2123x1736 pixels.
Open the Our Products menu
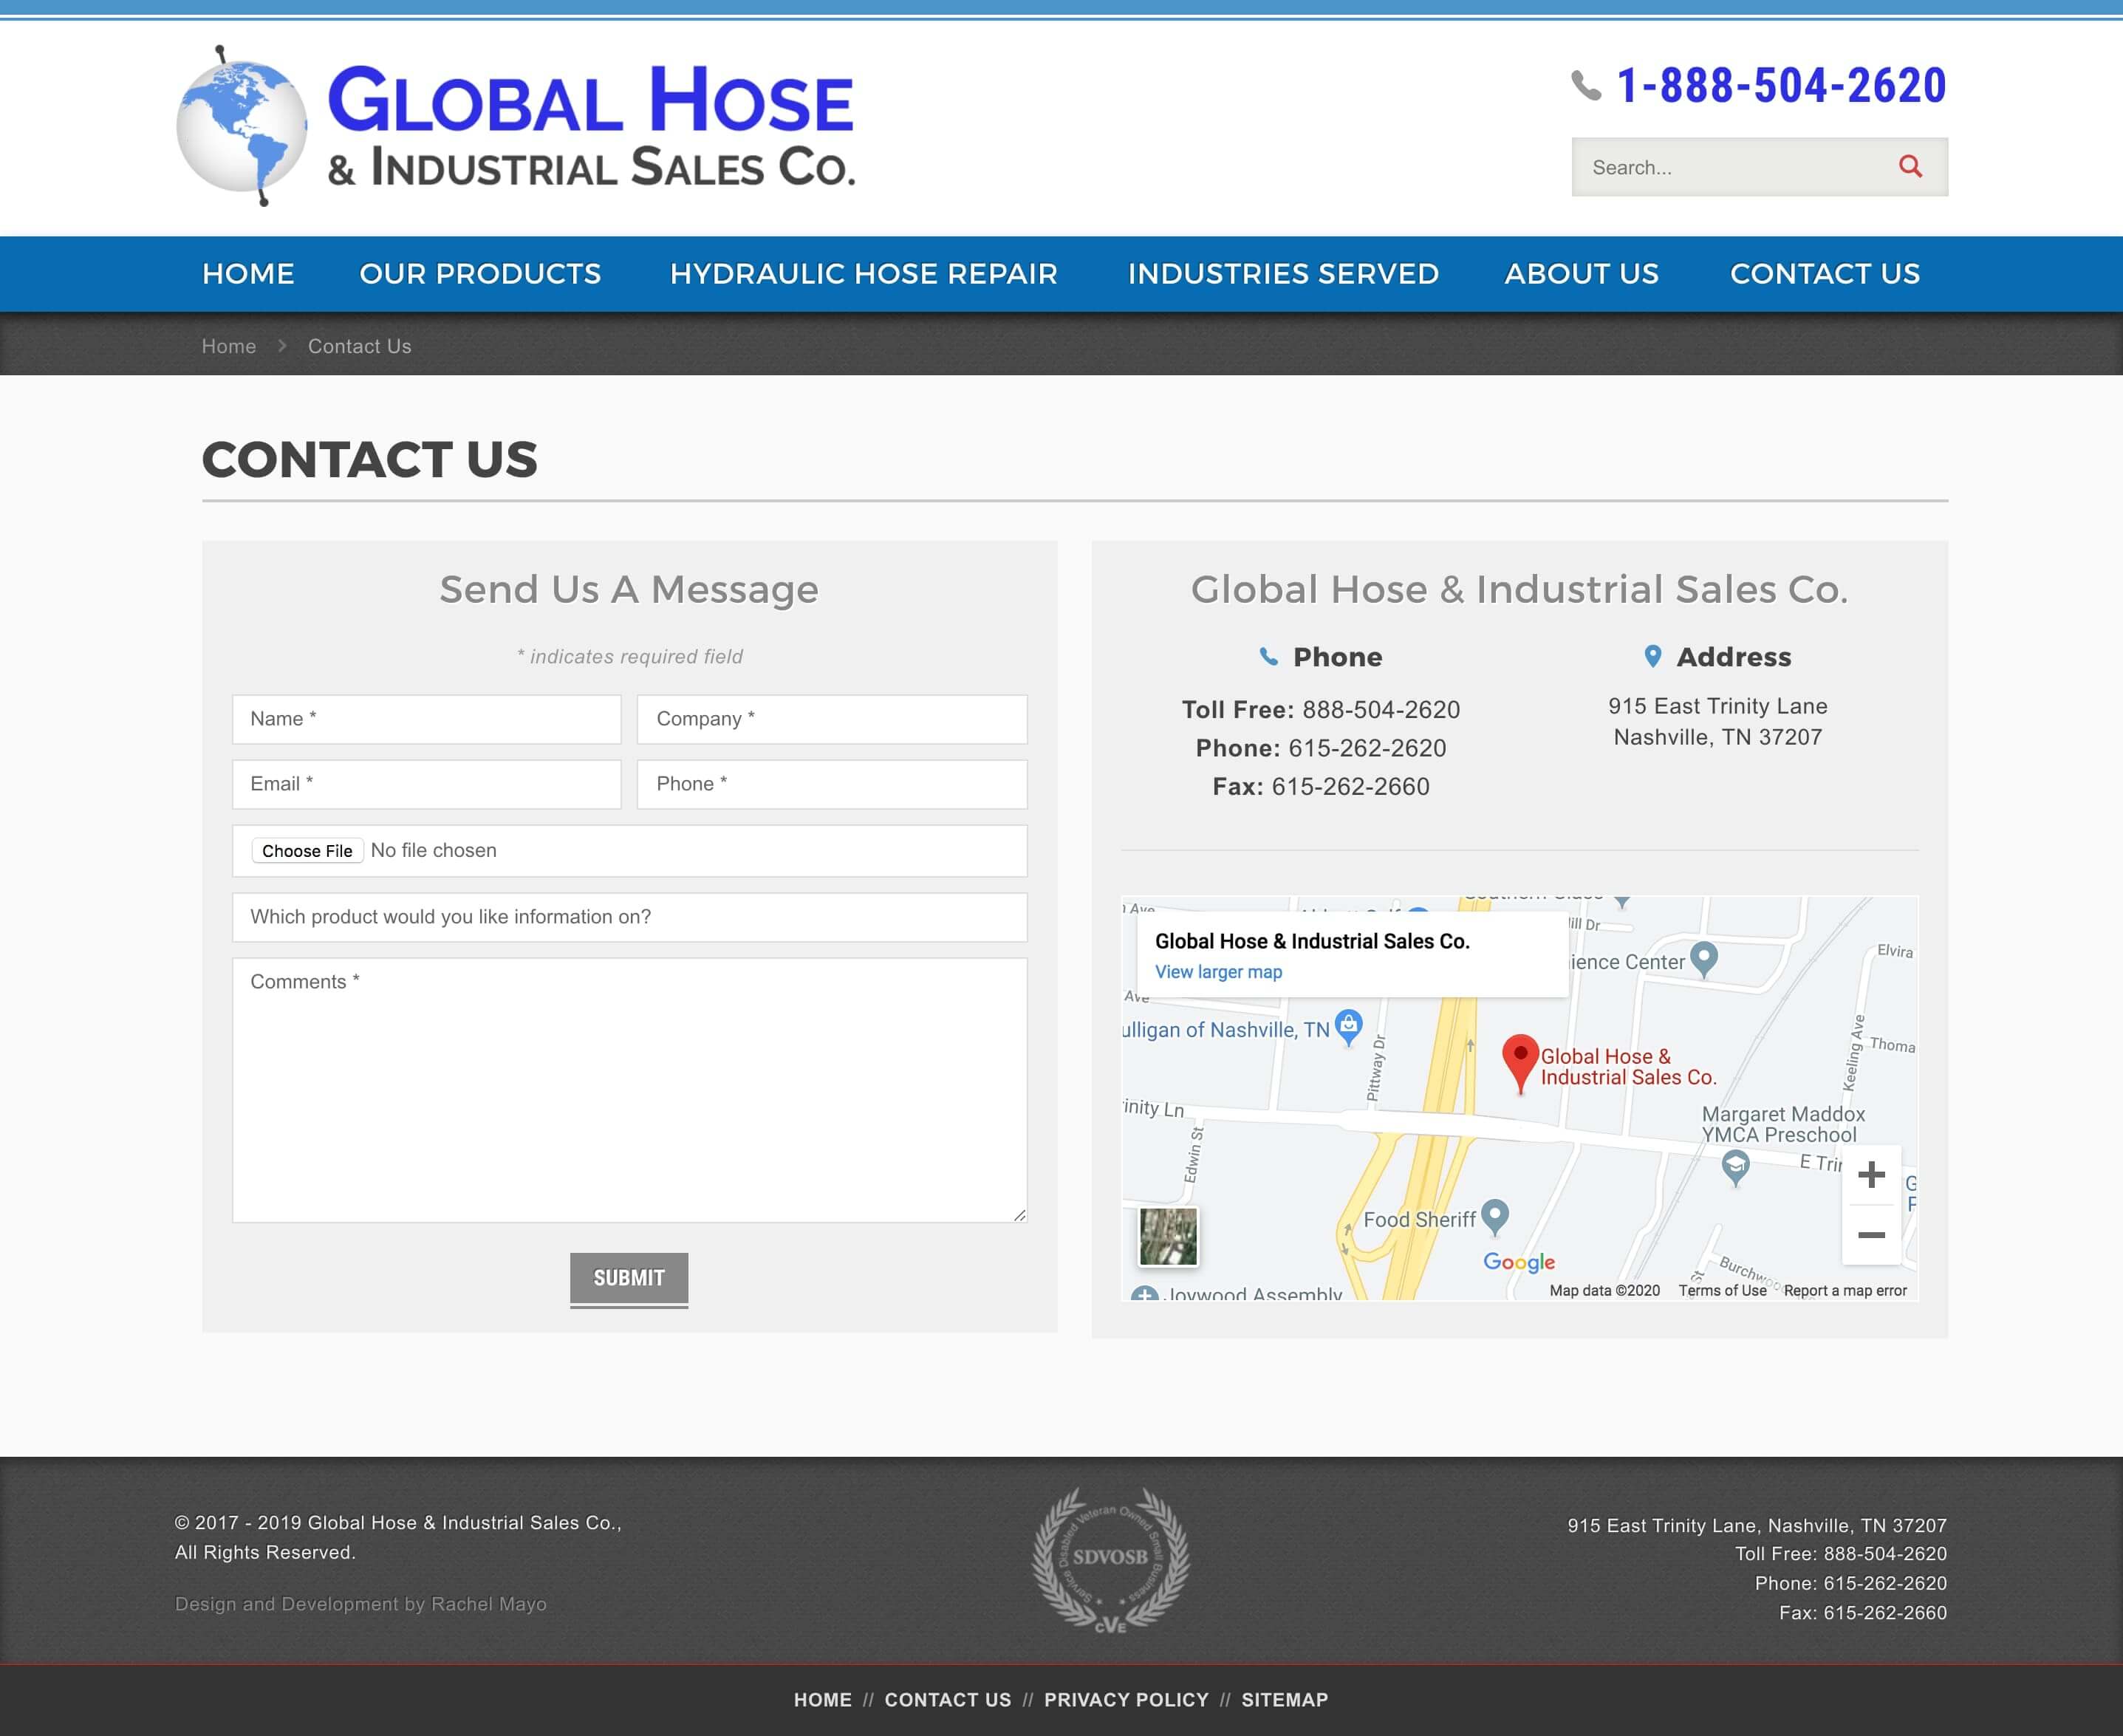480,274
